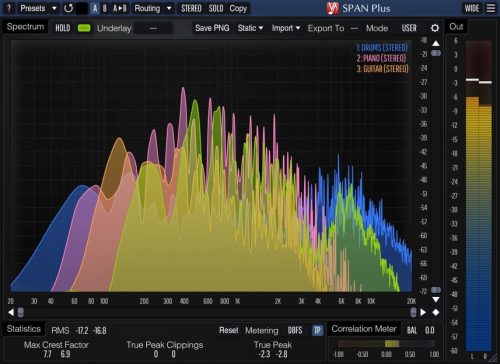Select the B state button
500x364 pixels.
[x=105, y=8]
